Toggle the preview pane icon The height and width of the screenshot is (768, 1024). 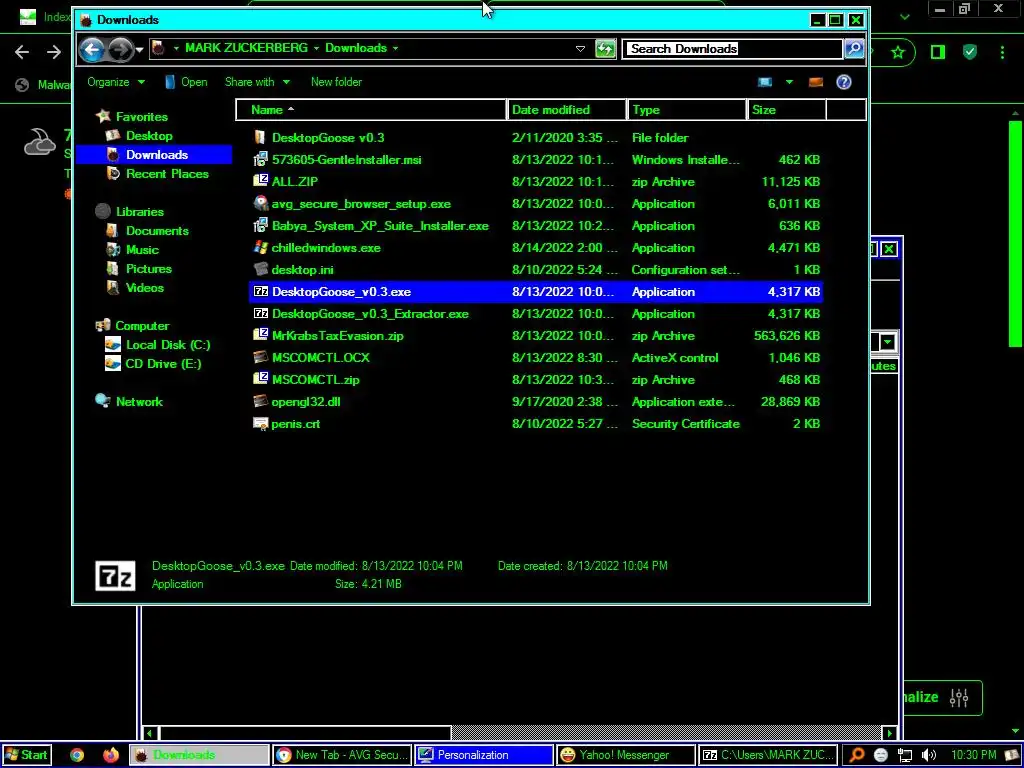coord(816,82)
